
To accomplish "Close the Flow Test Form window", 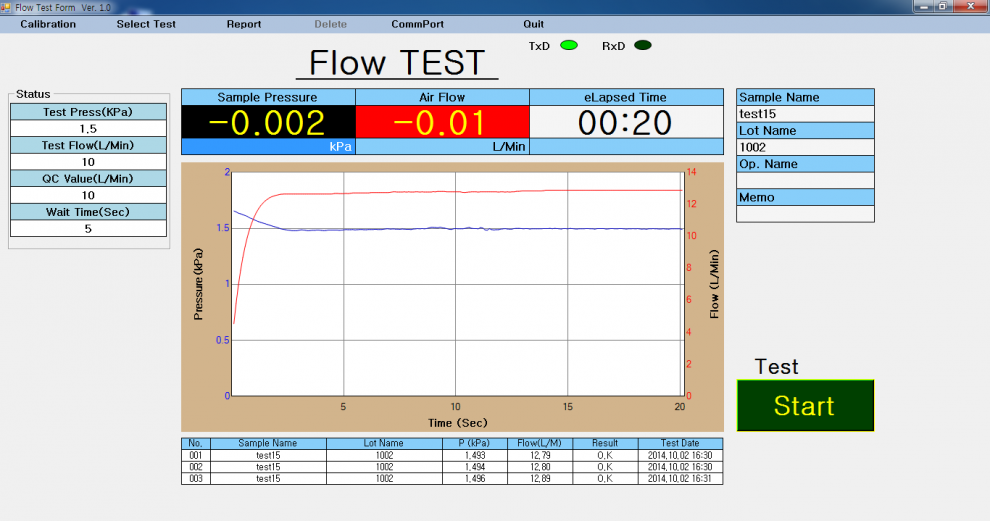I will click(x=970, y=6).
